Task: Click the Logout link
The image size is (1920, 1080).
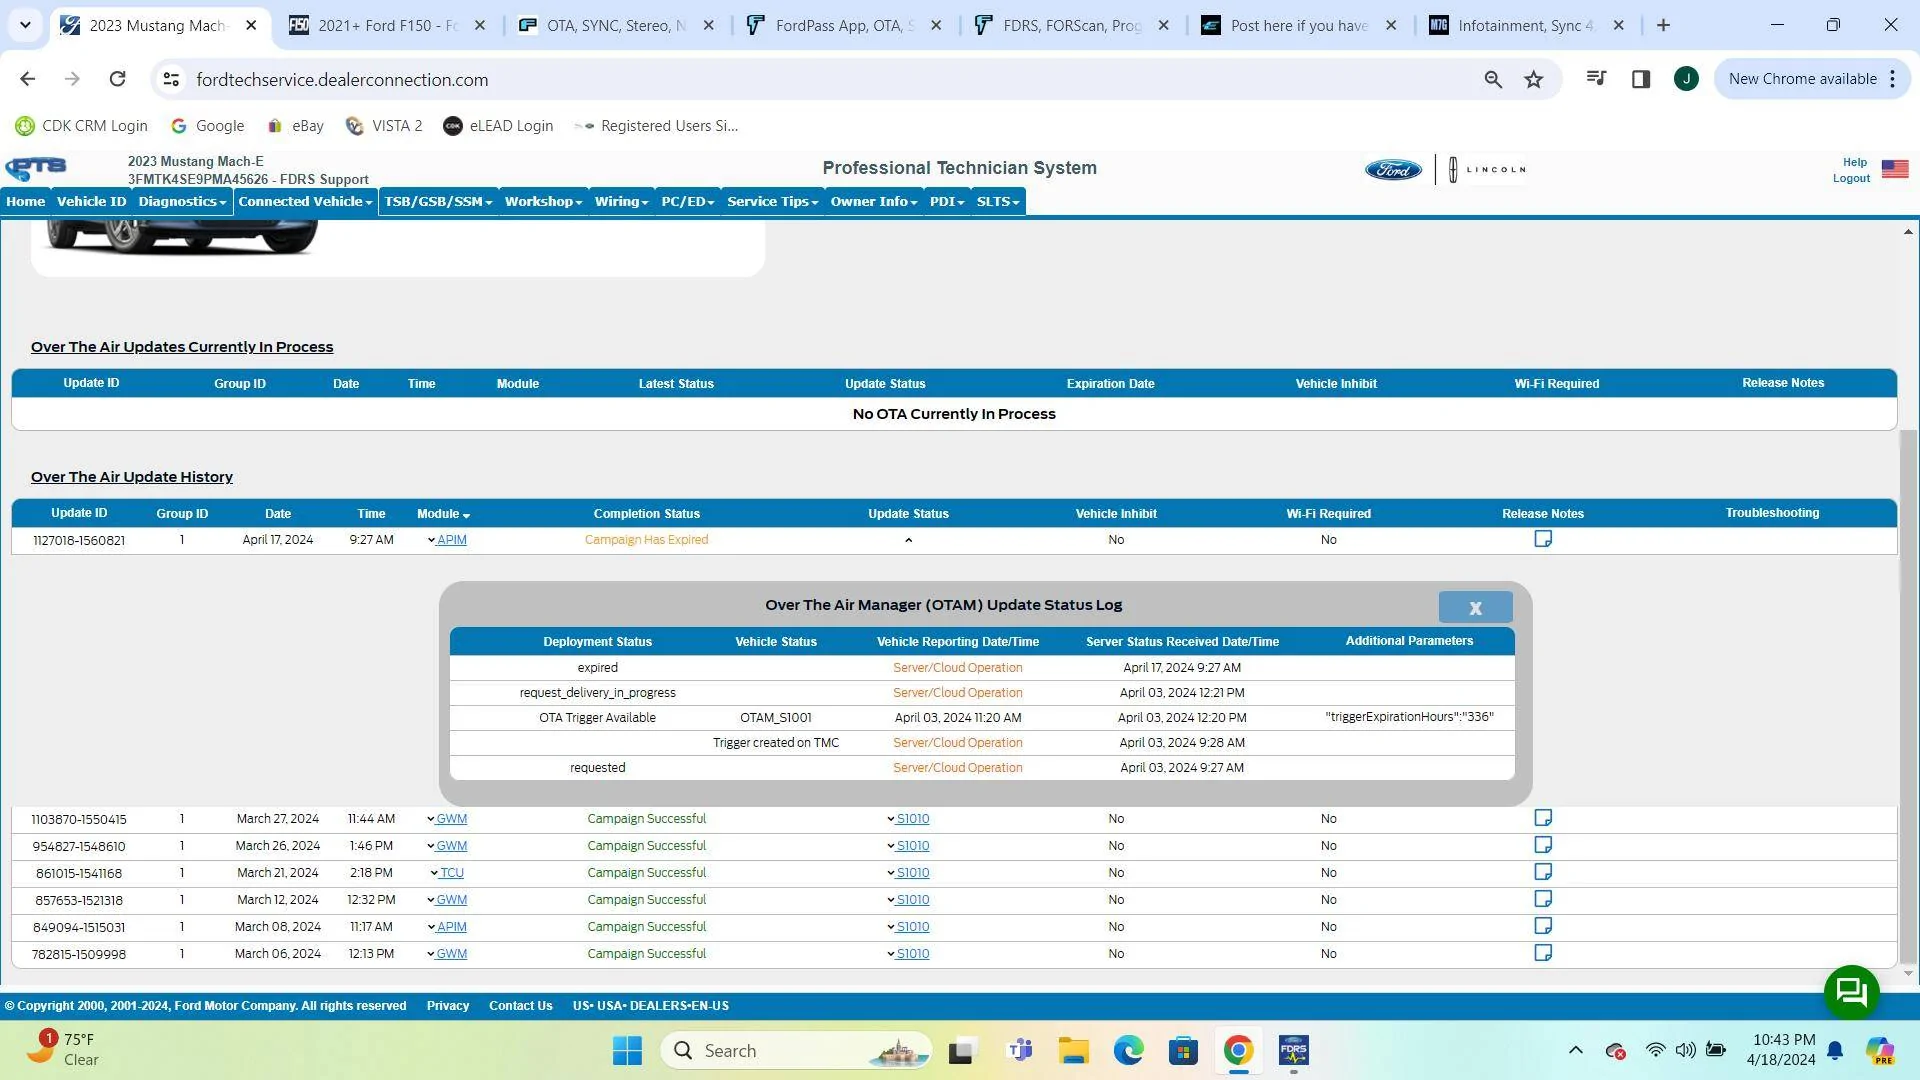Action: pyautogui.click(x=1851, y=178)
